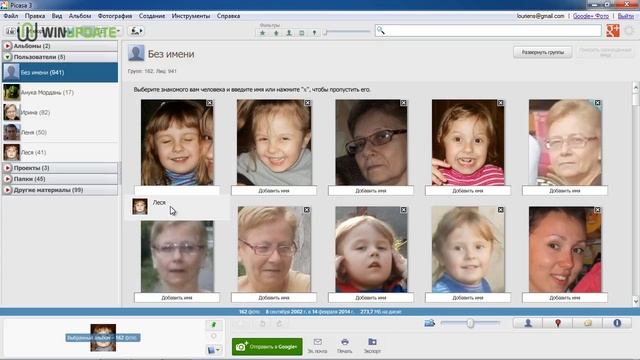This screenshot has width=640, height=360.
Task: Click the Развернуть группы button
Action: click(542, 52)
